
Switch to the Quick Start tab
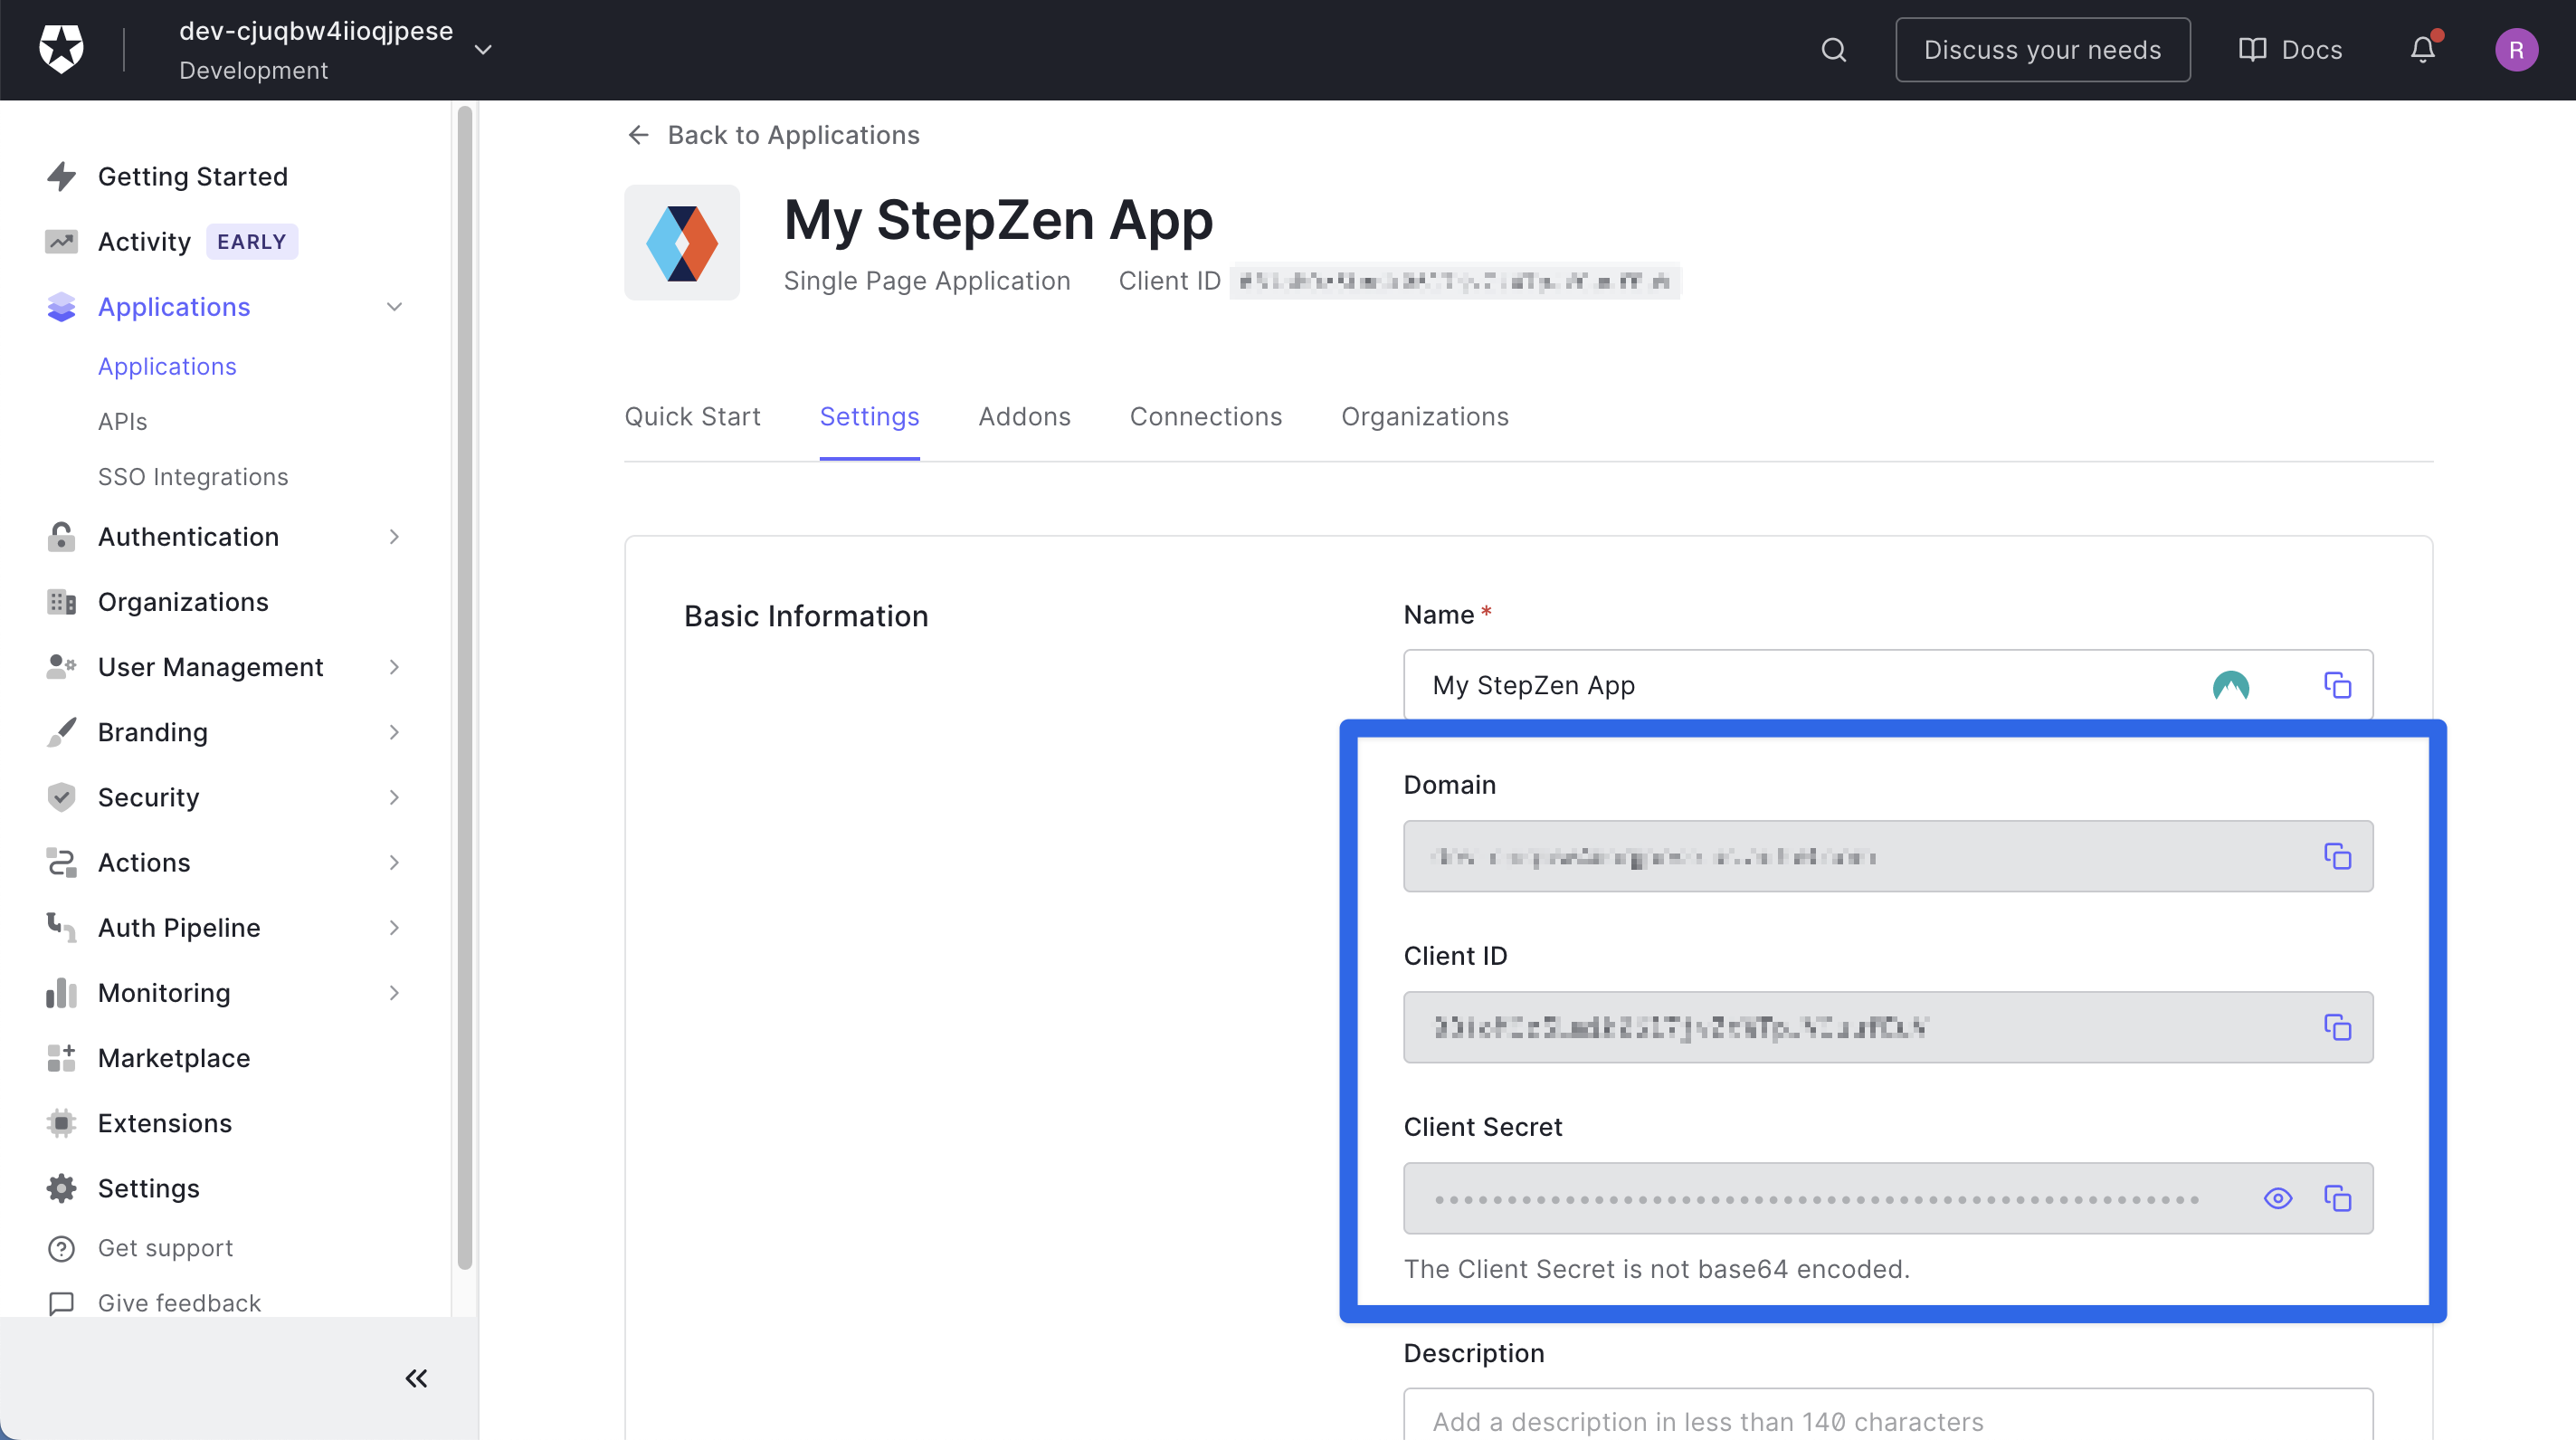pos(692,415)
